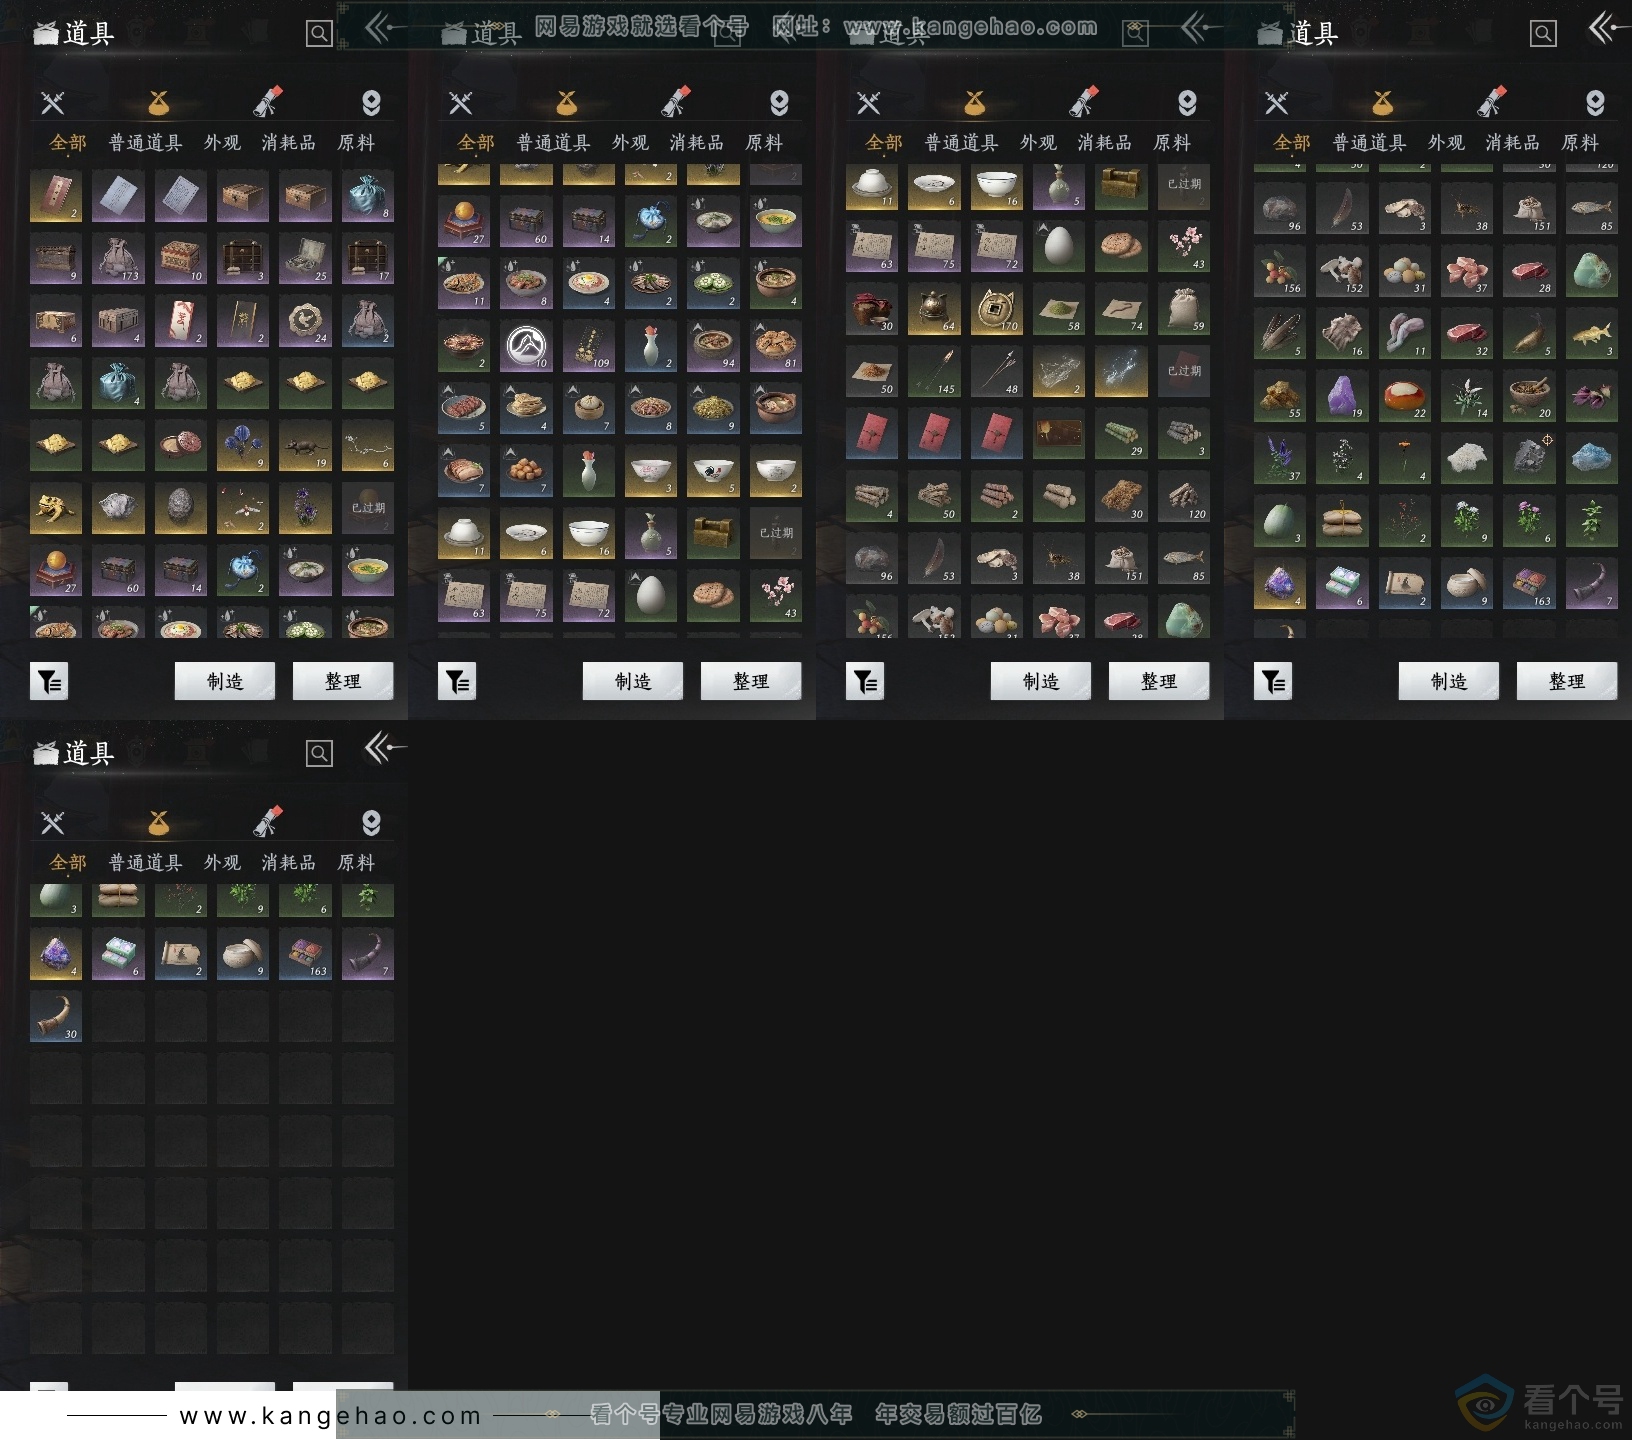Click 整理 button in the third panel
Viewport: 1632px width, 1440px height.
pyautogui.click(x=1159, y=681)
